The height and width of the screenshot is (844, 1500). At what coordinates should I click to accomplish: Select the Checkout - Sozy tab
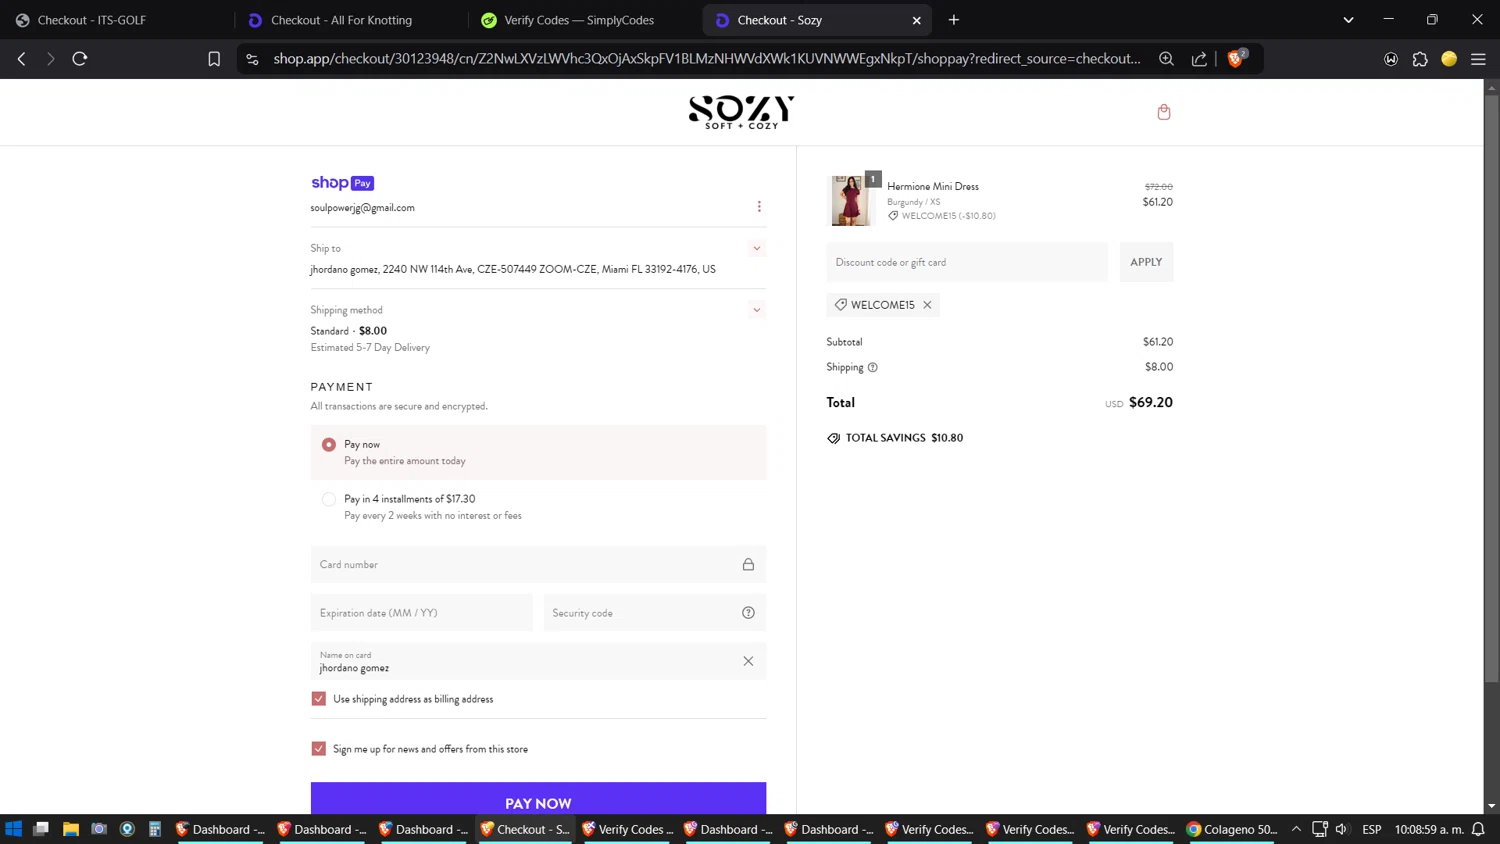816,20
